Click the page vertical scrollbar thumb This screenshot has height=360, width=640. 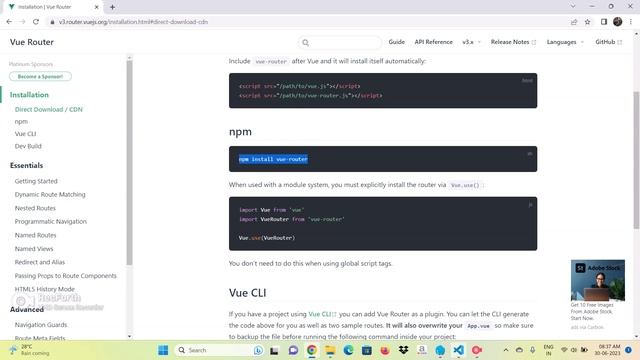click(x=636, y=160)
